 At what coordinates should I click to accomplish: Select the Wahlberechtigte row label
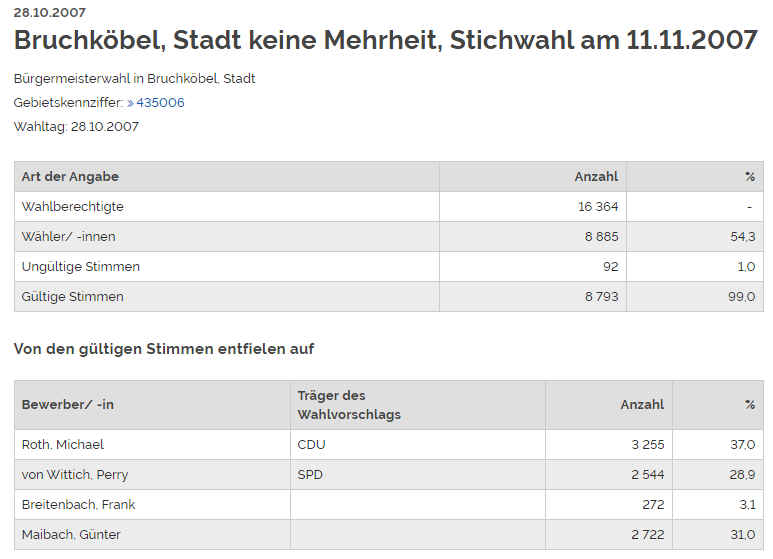pyautogui.click(x=72, y=207)
